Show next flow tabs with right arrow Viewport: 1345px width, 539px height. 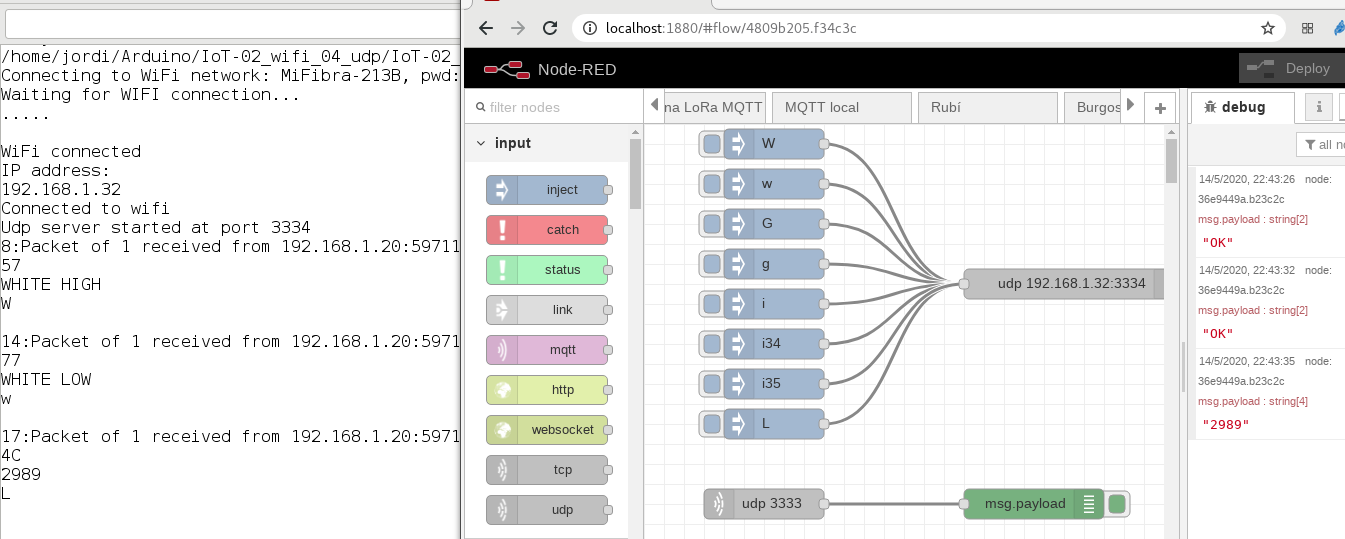pyautogui.click(x=1131, y=104)
